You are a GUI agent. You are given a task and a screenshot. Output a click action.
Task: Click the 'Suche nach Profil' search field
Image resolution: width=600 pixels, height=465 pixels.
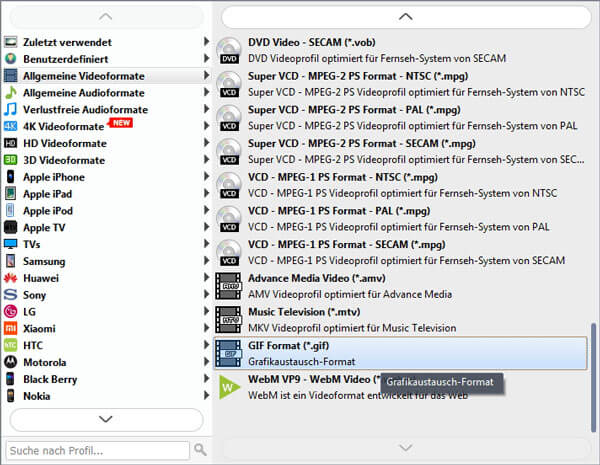pyautogui.click(x=97, y=450)
